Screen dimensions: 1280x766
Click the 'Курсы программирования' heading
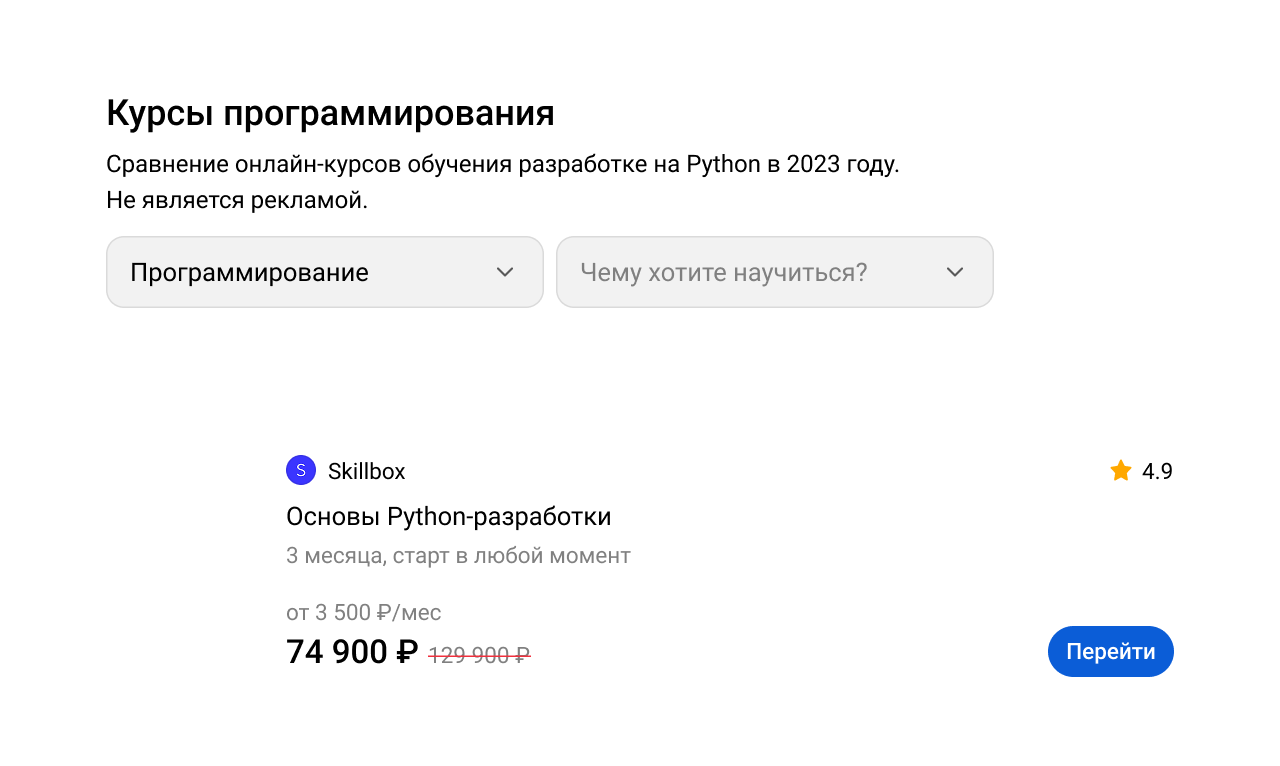click(330, 114)
